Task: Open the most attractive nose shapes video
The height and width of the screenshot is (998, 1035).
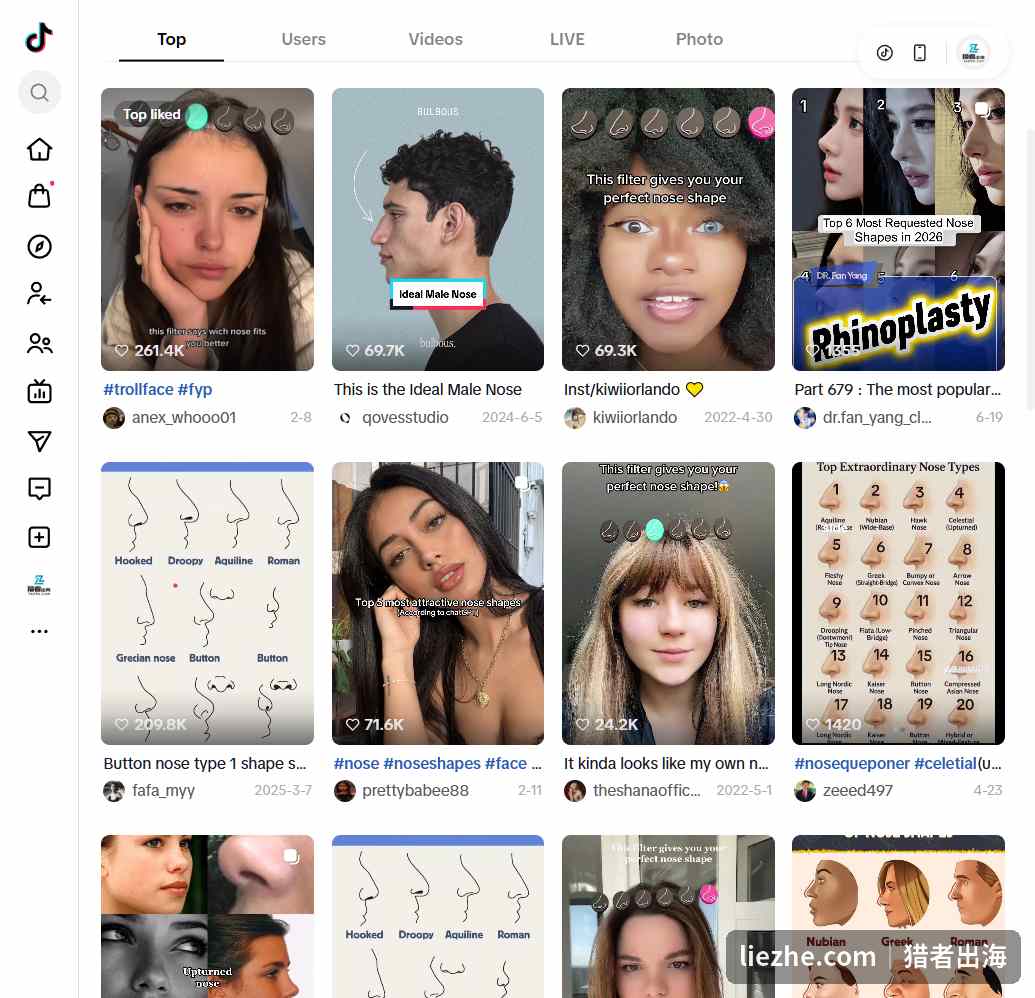Action: 438,603
